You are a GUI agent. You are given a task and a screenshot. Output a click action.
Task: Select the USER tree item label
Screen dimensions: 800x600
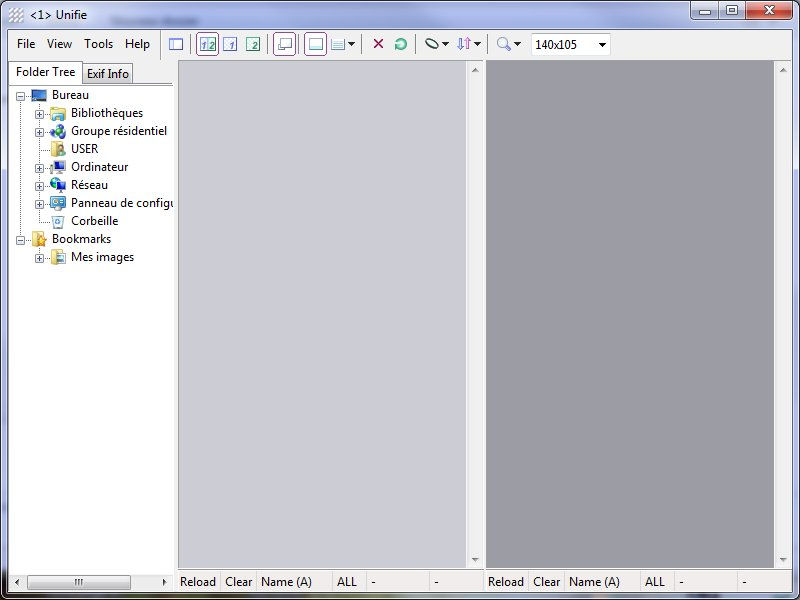point(84,149)
